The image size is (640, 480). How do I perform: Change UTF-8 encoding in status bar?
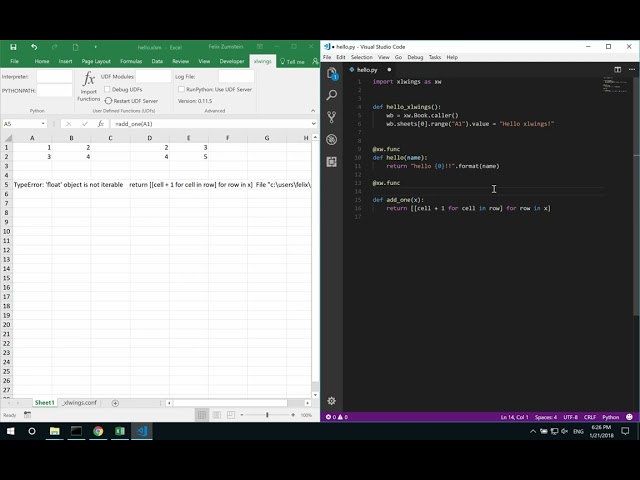tap(571, 417)
